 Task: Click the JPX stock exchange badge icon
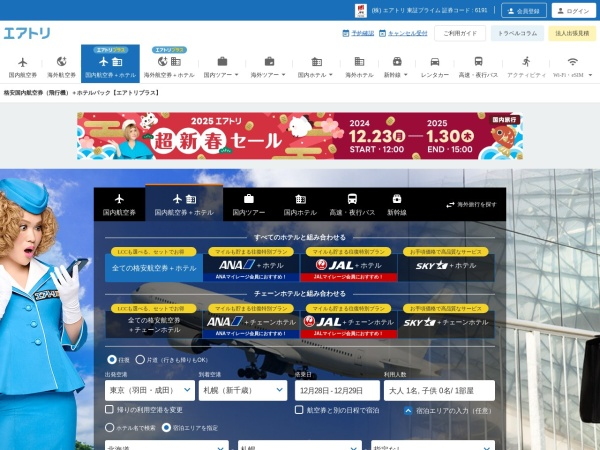361,10
